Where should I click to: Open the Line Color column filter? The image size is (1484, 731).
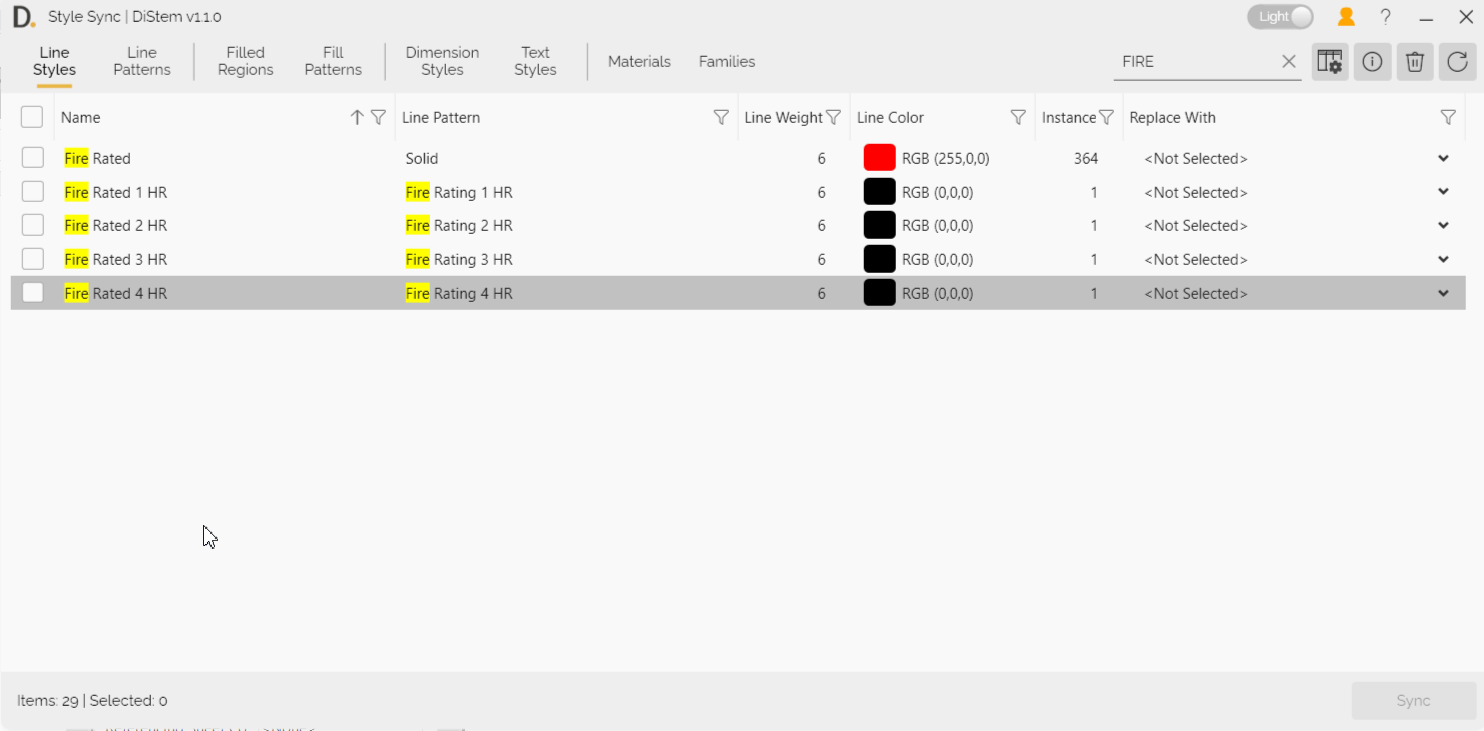click(1018, 118)
